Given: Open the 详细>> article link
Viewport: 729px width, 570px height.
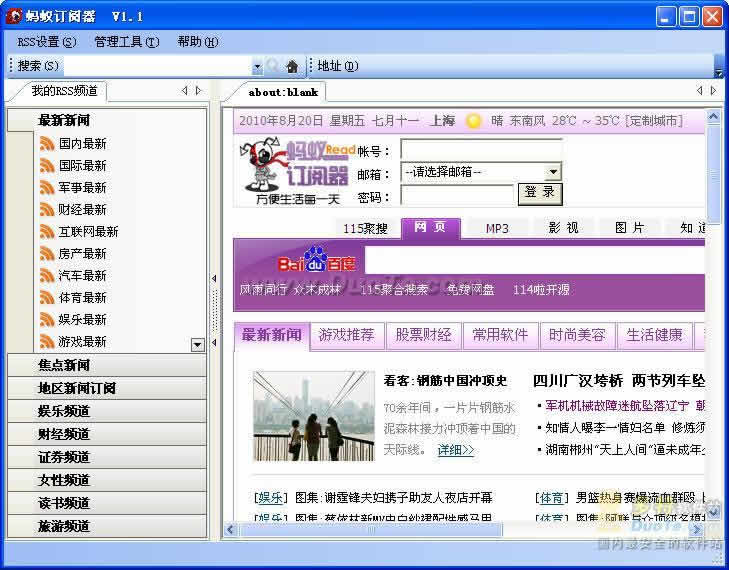Looking at the screenshot, I should pos(455,451).
